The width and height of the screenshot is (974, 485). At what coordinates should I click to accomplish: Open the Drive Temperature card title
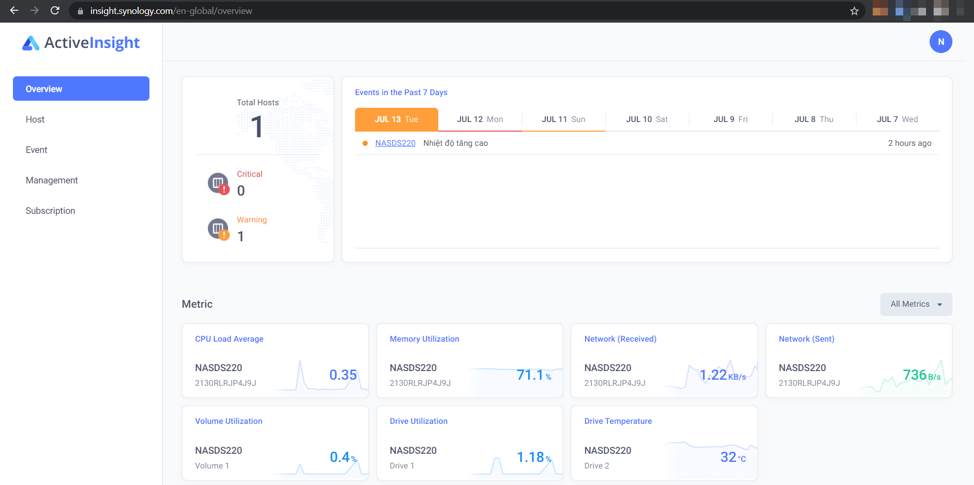pyautogui.click(x=618, y=421)
